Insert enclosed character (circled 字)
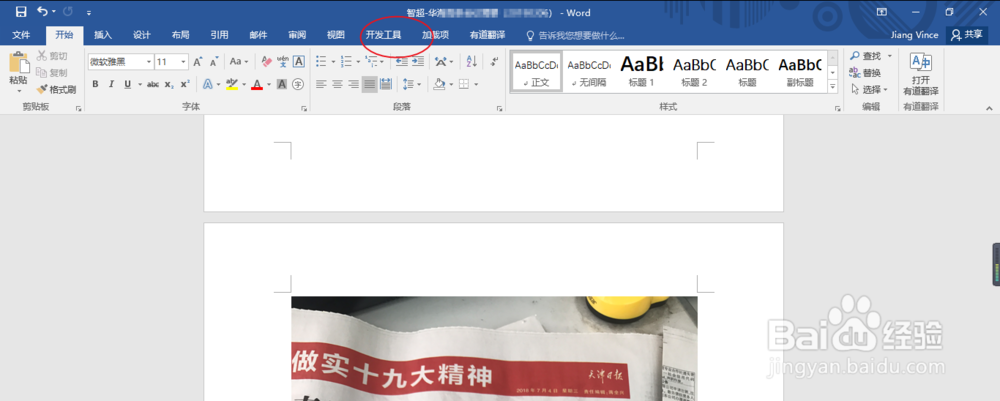 [298, 84]
